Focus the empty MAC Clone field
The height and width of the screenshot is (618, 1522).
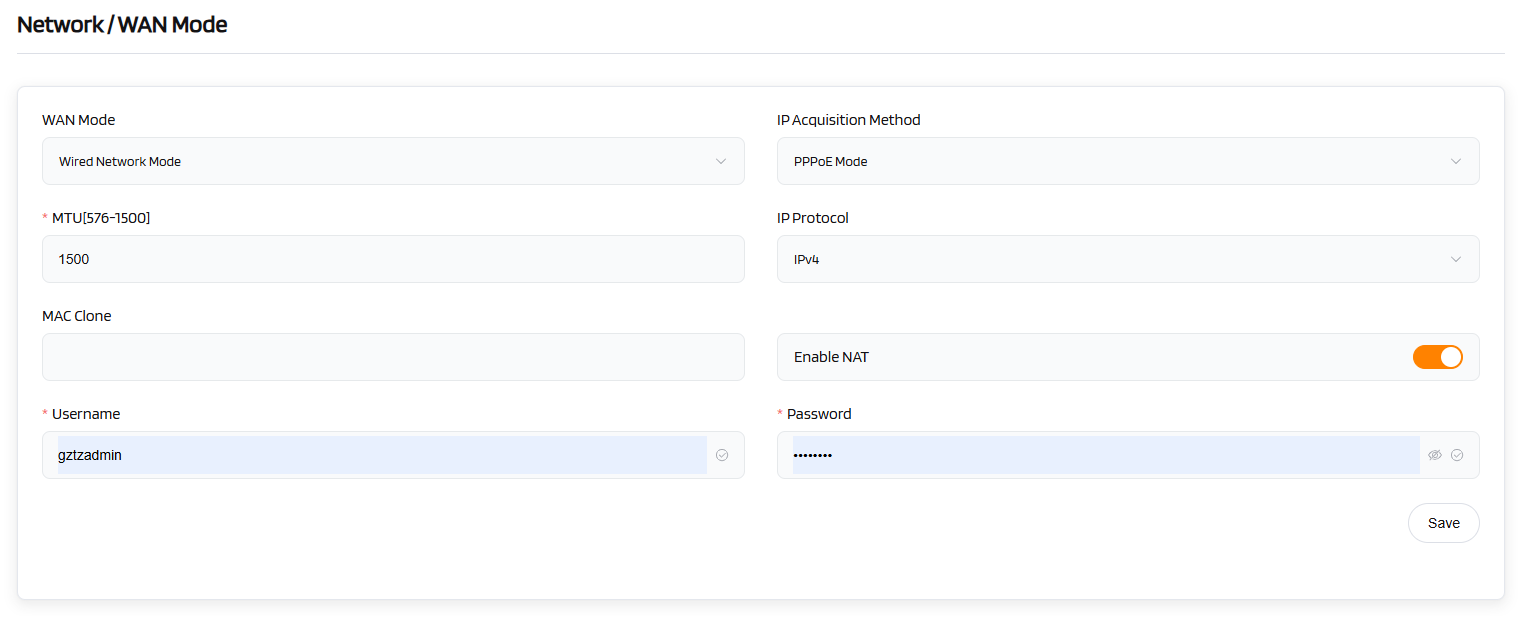point(392,357)
